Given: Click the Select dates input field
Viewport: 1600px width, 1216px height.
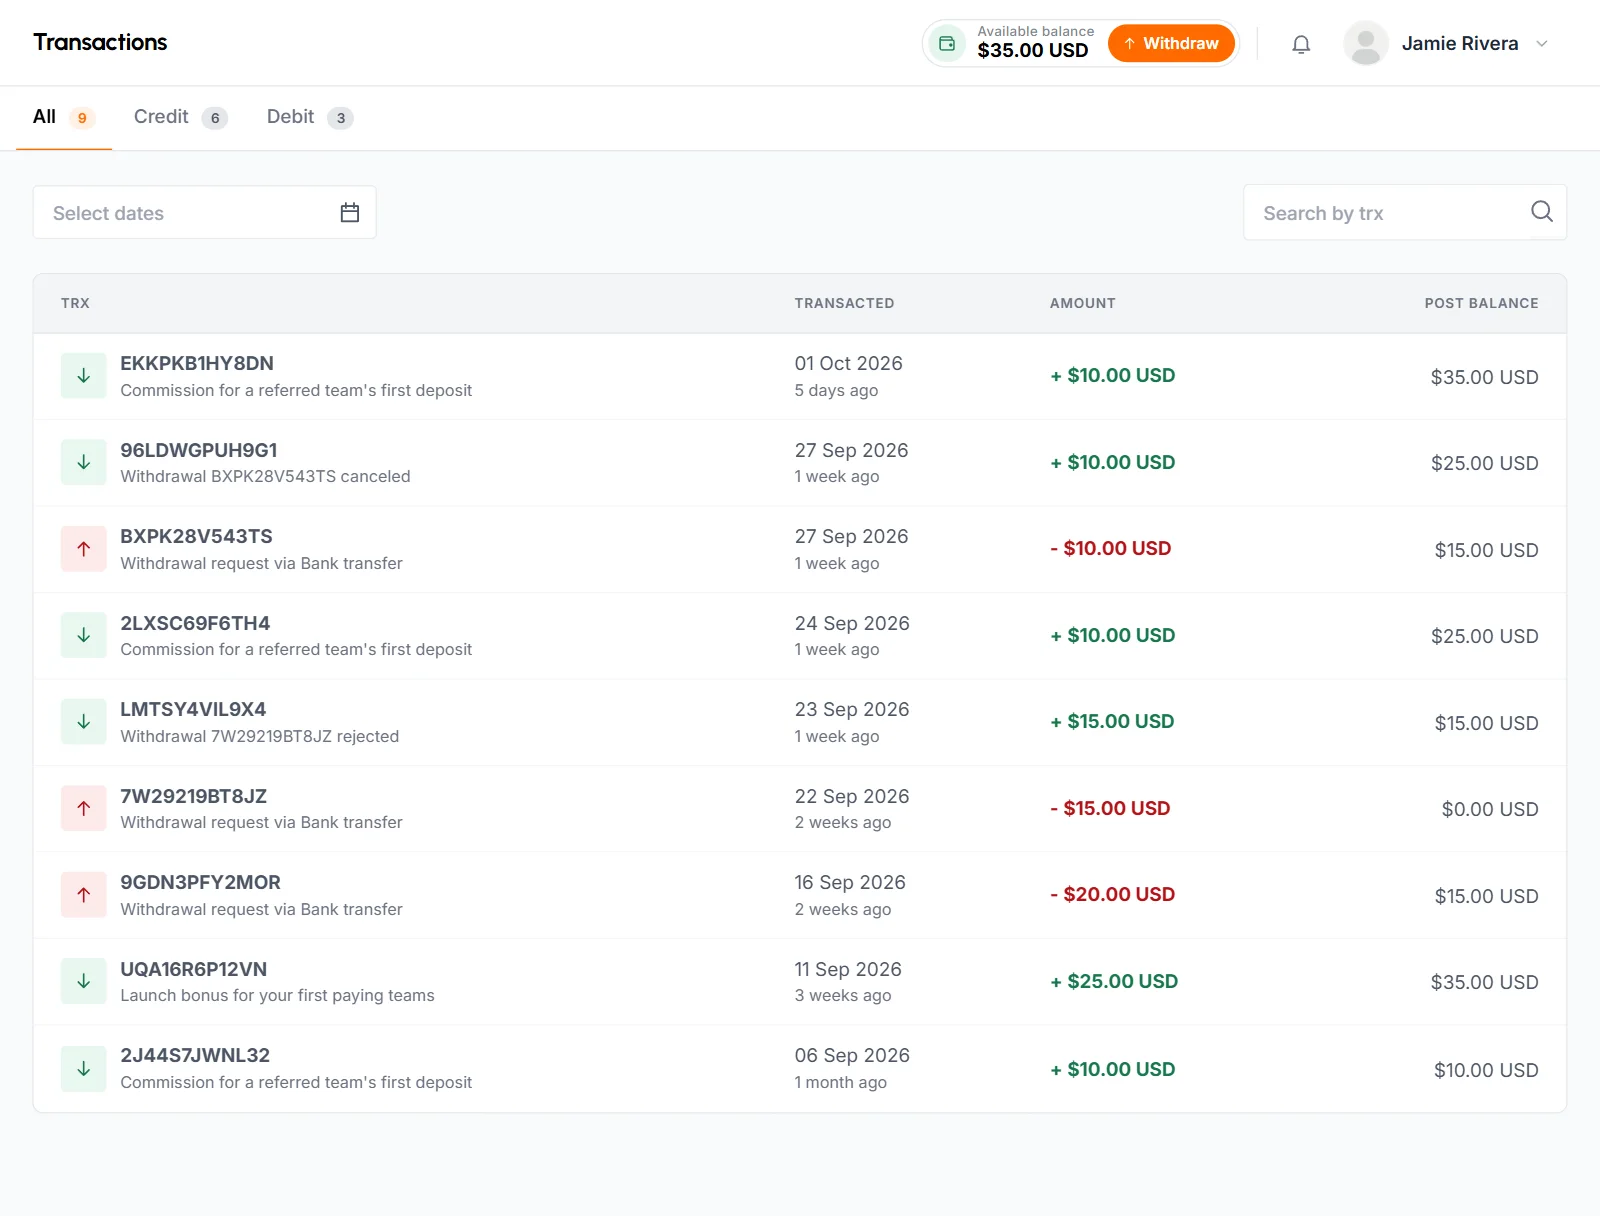Looking at the screenshot, I should click(205, 212).
